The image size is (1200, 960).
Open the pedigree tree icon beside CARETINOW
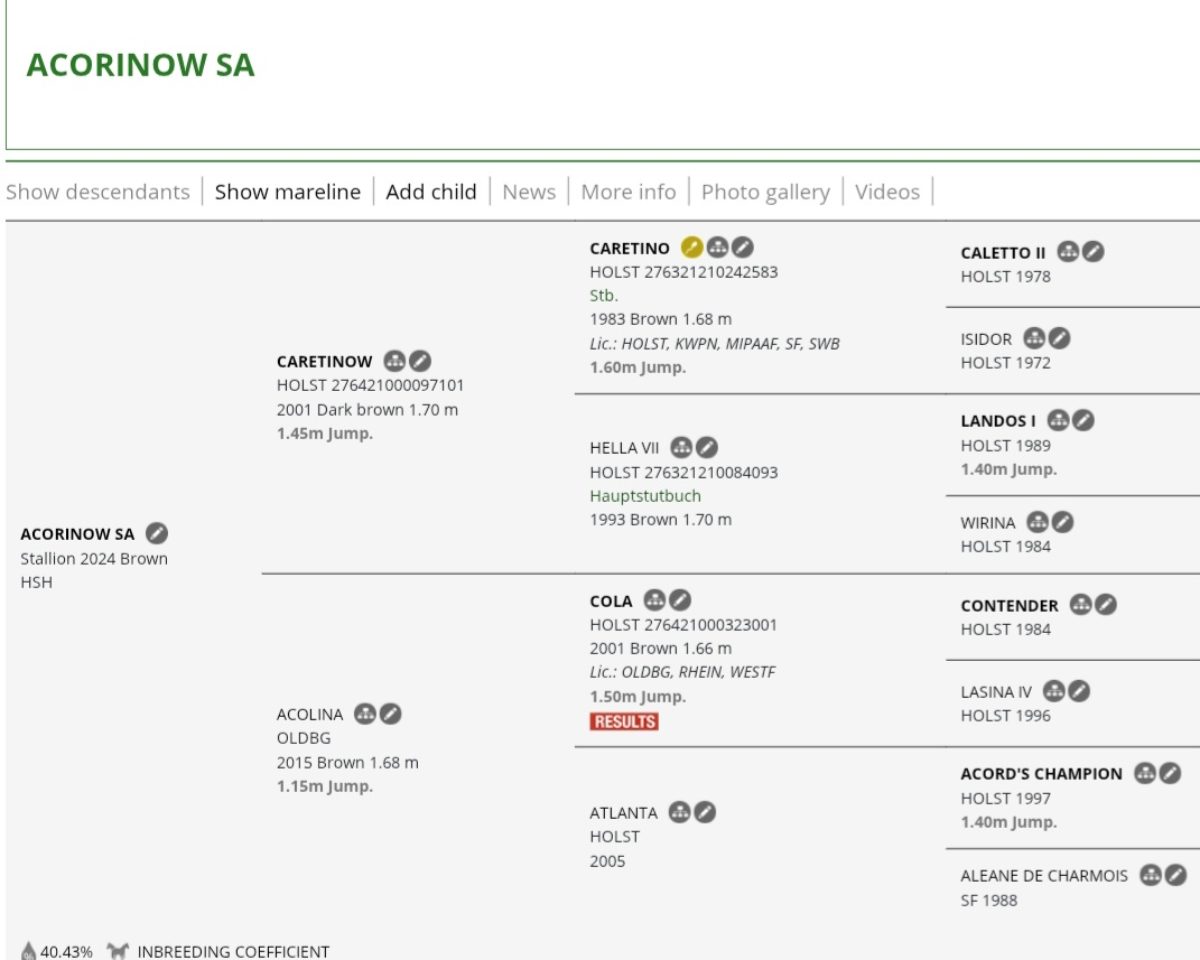click(x=395, y=361)
